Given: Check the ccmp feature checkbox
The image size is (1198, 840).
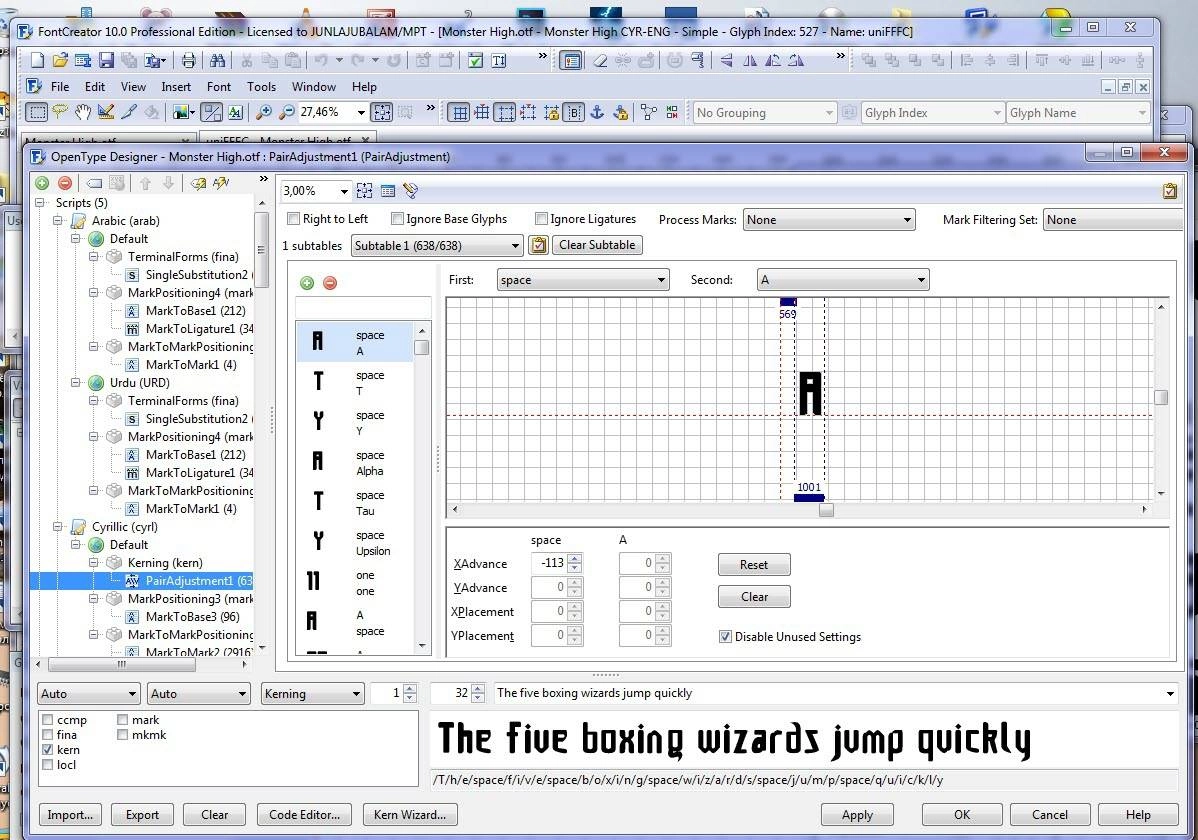Looking at the screenshot, I should [x=47, y=720].
